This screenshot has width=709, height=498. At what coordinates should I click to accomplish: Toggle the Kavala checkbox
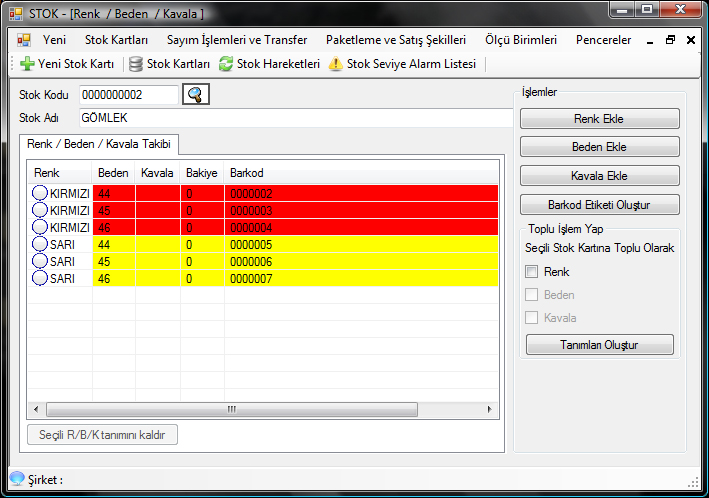(x=532, y=318)
